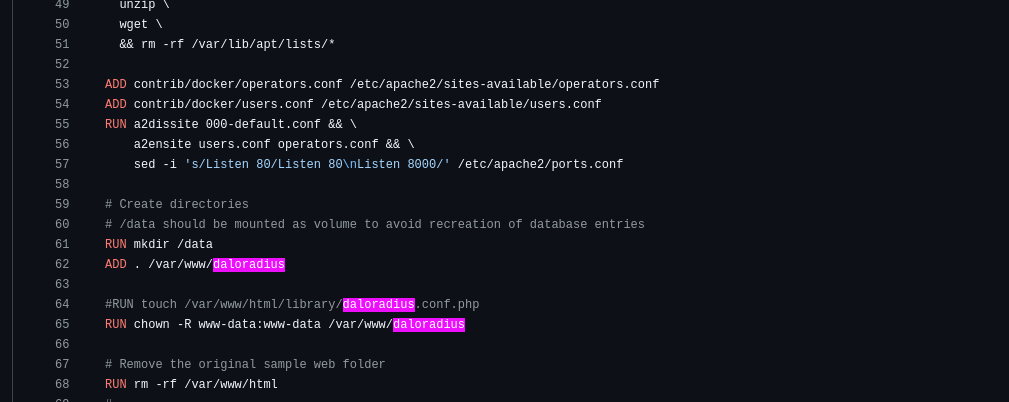Select line number 61
Screen dimensions: 1009x402
click(x=62, y=244)
